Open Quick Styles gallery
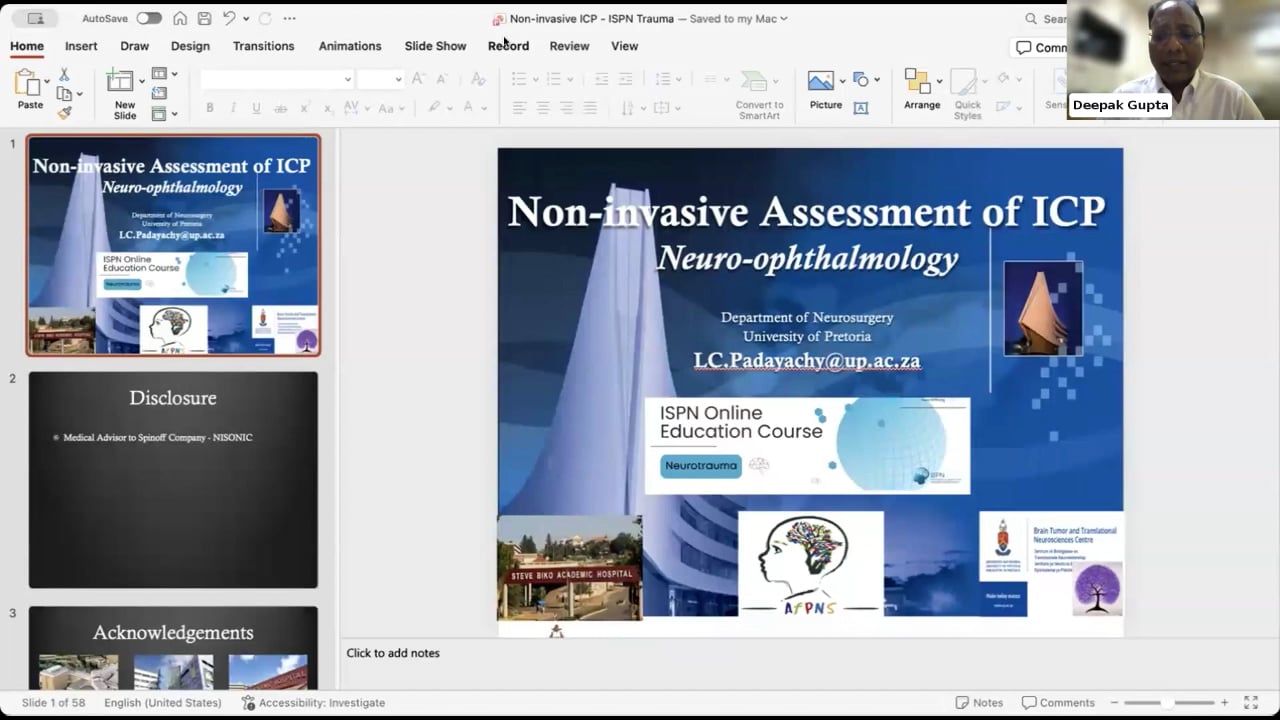The image size is (1280, 720). (967, 95)
